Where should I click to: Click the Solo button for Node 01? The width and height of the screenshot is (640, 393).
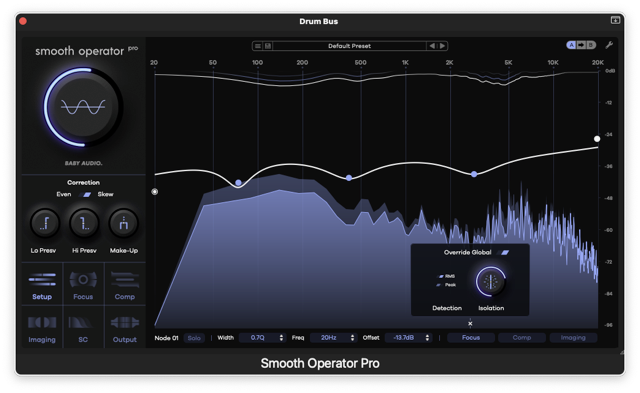(194, 338)
